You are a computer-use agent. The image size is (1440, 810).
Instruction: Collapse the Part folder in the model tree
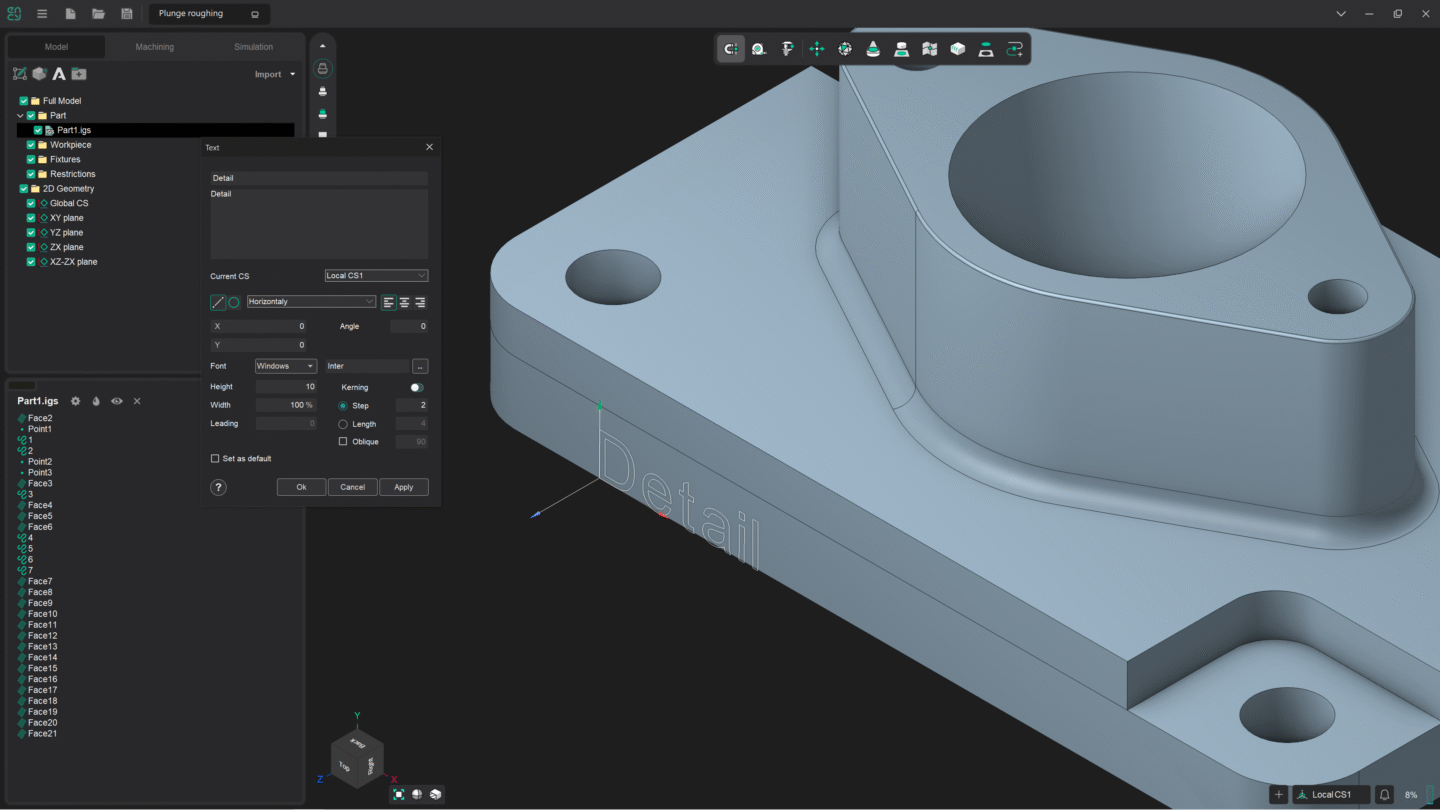pyautogui.click(x=19, y=115)
